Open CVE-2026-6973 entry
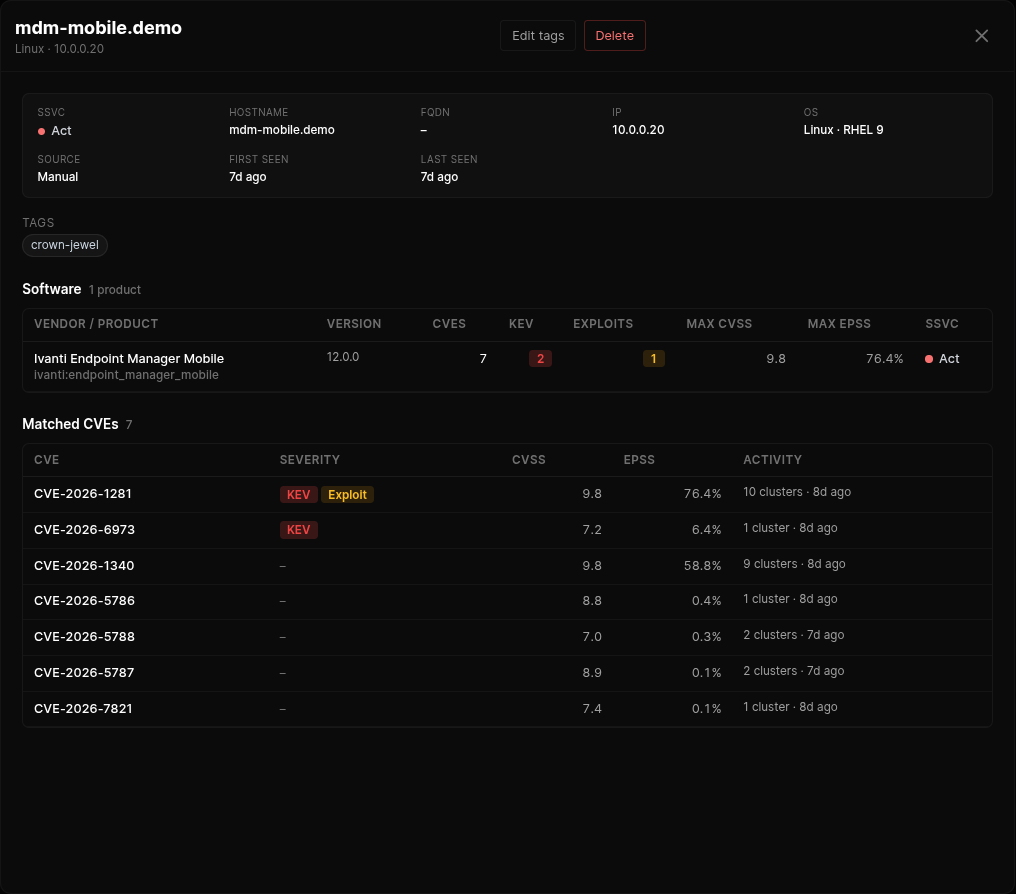Viewport: 1016px width, 894px height. tap(507, 530)
